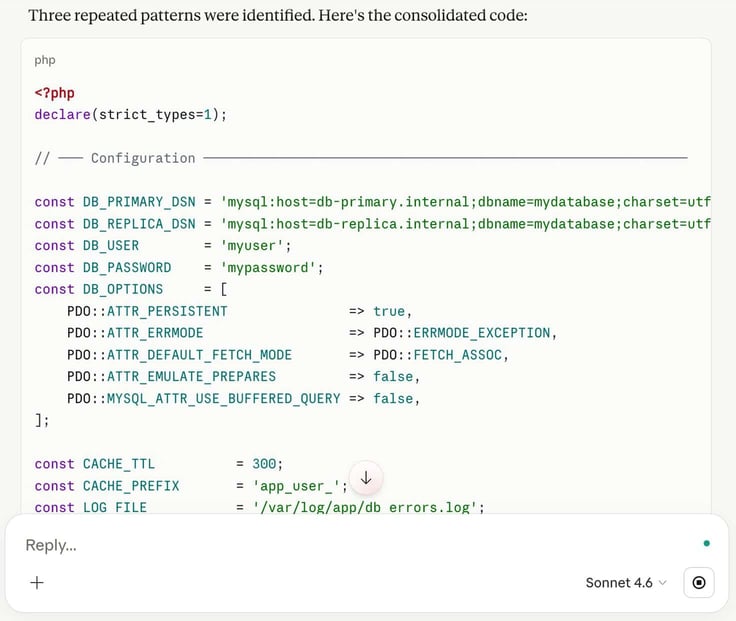Click ATTR_ERRMODE option key
This screenshot has height=621, width=736.
[155, 333]
